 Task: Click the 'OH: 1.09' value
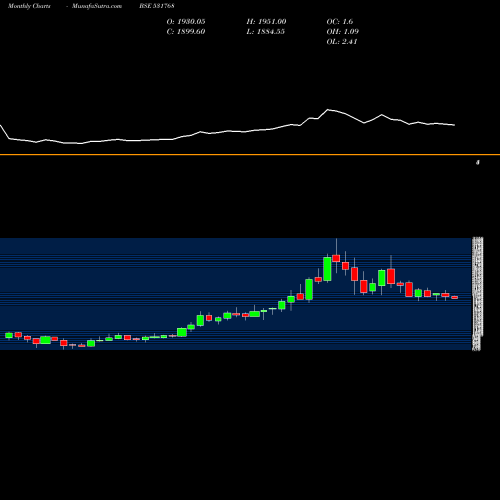click(x=343, y=32)
